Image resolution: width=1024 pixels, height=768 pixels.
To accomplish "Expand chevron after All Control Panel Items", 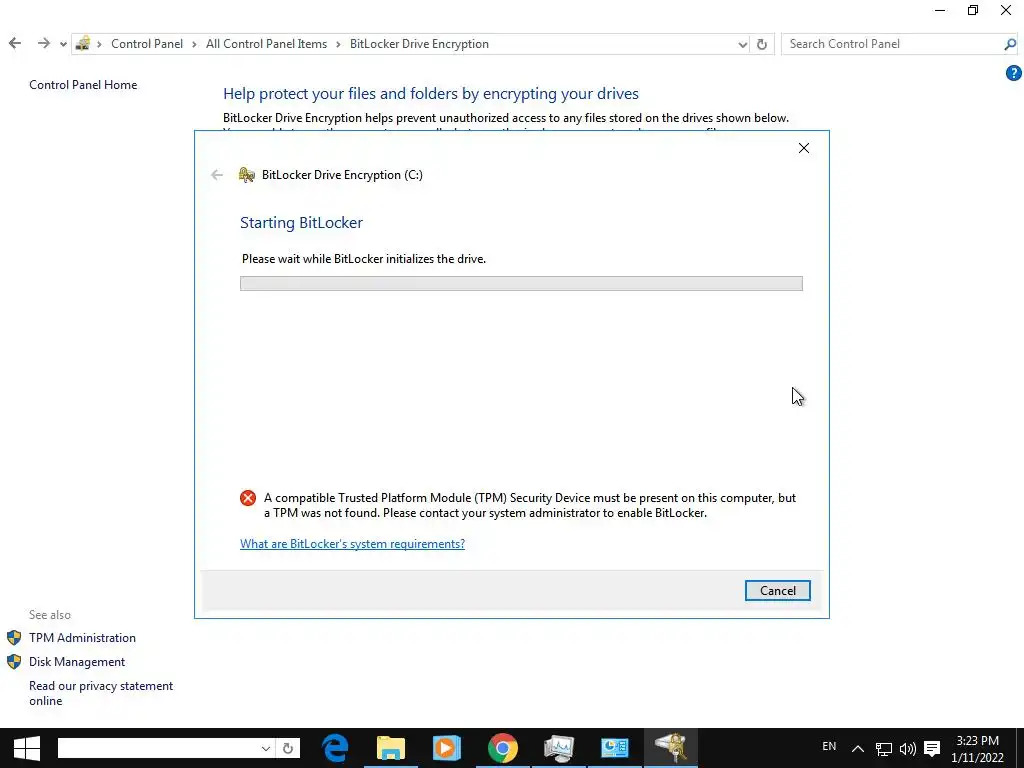I will (338, 44).
